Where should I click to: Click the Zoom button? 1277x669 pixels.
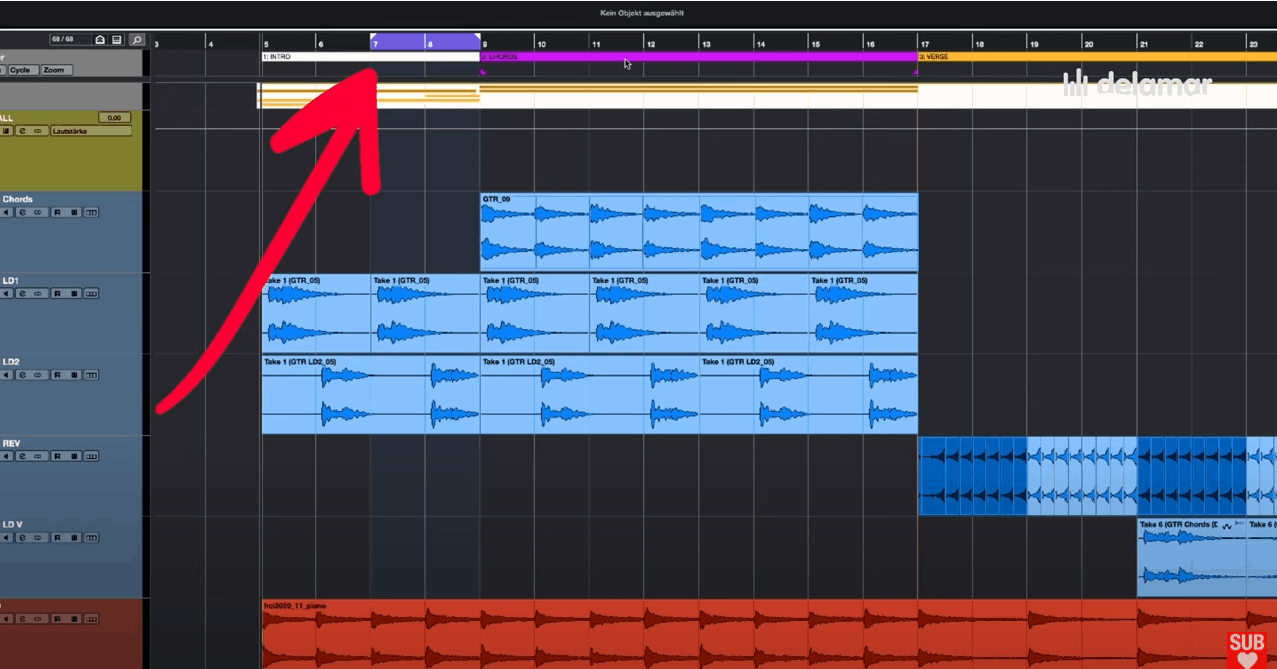tap(55, 69)
